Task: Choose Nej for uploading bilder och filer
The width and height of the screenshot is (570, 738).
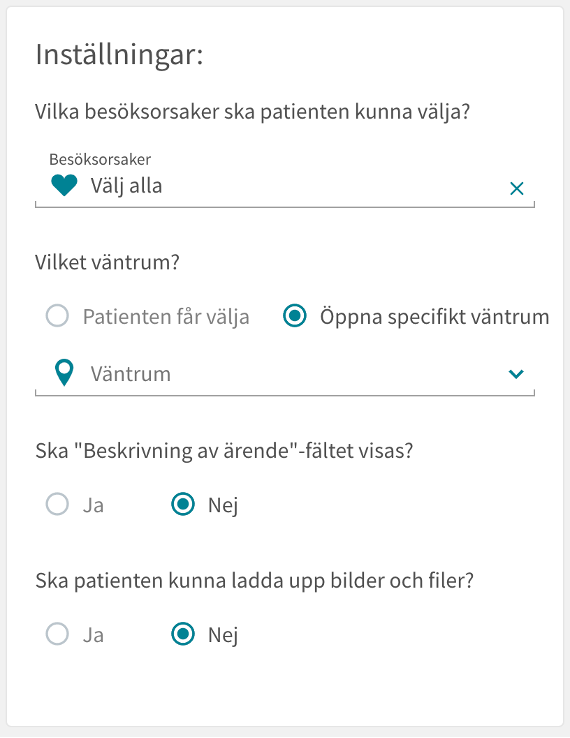Action: coord(183,634)
